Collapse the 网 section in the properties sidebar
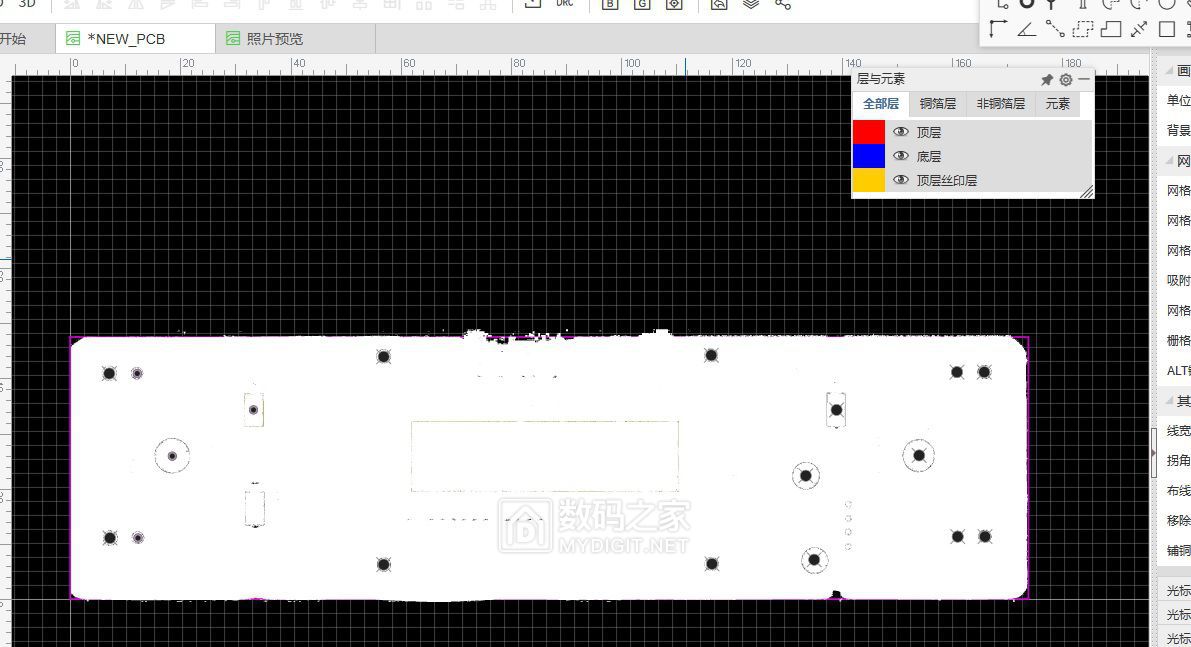 pos(1169,160)
